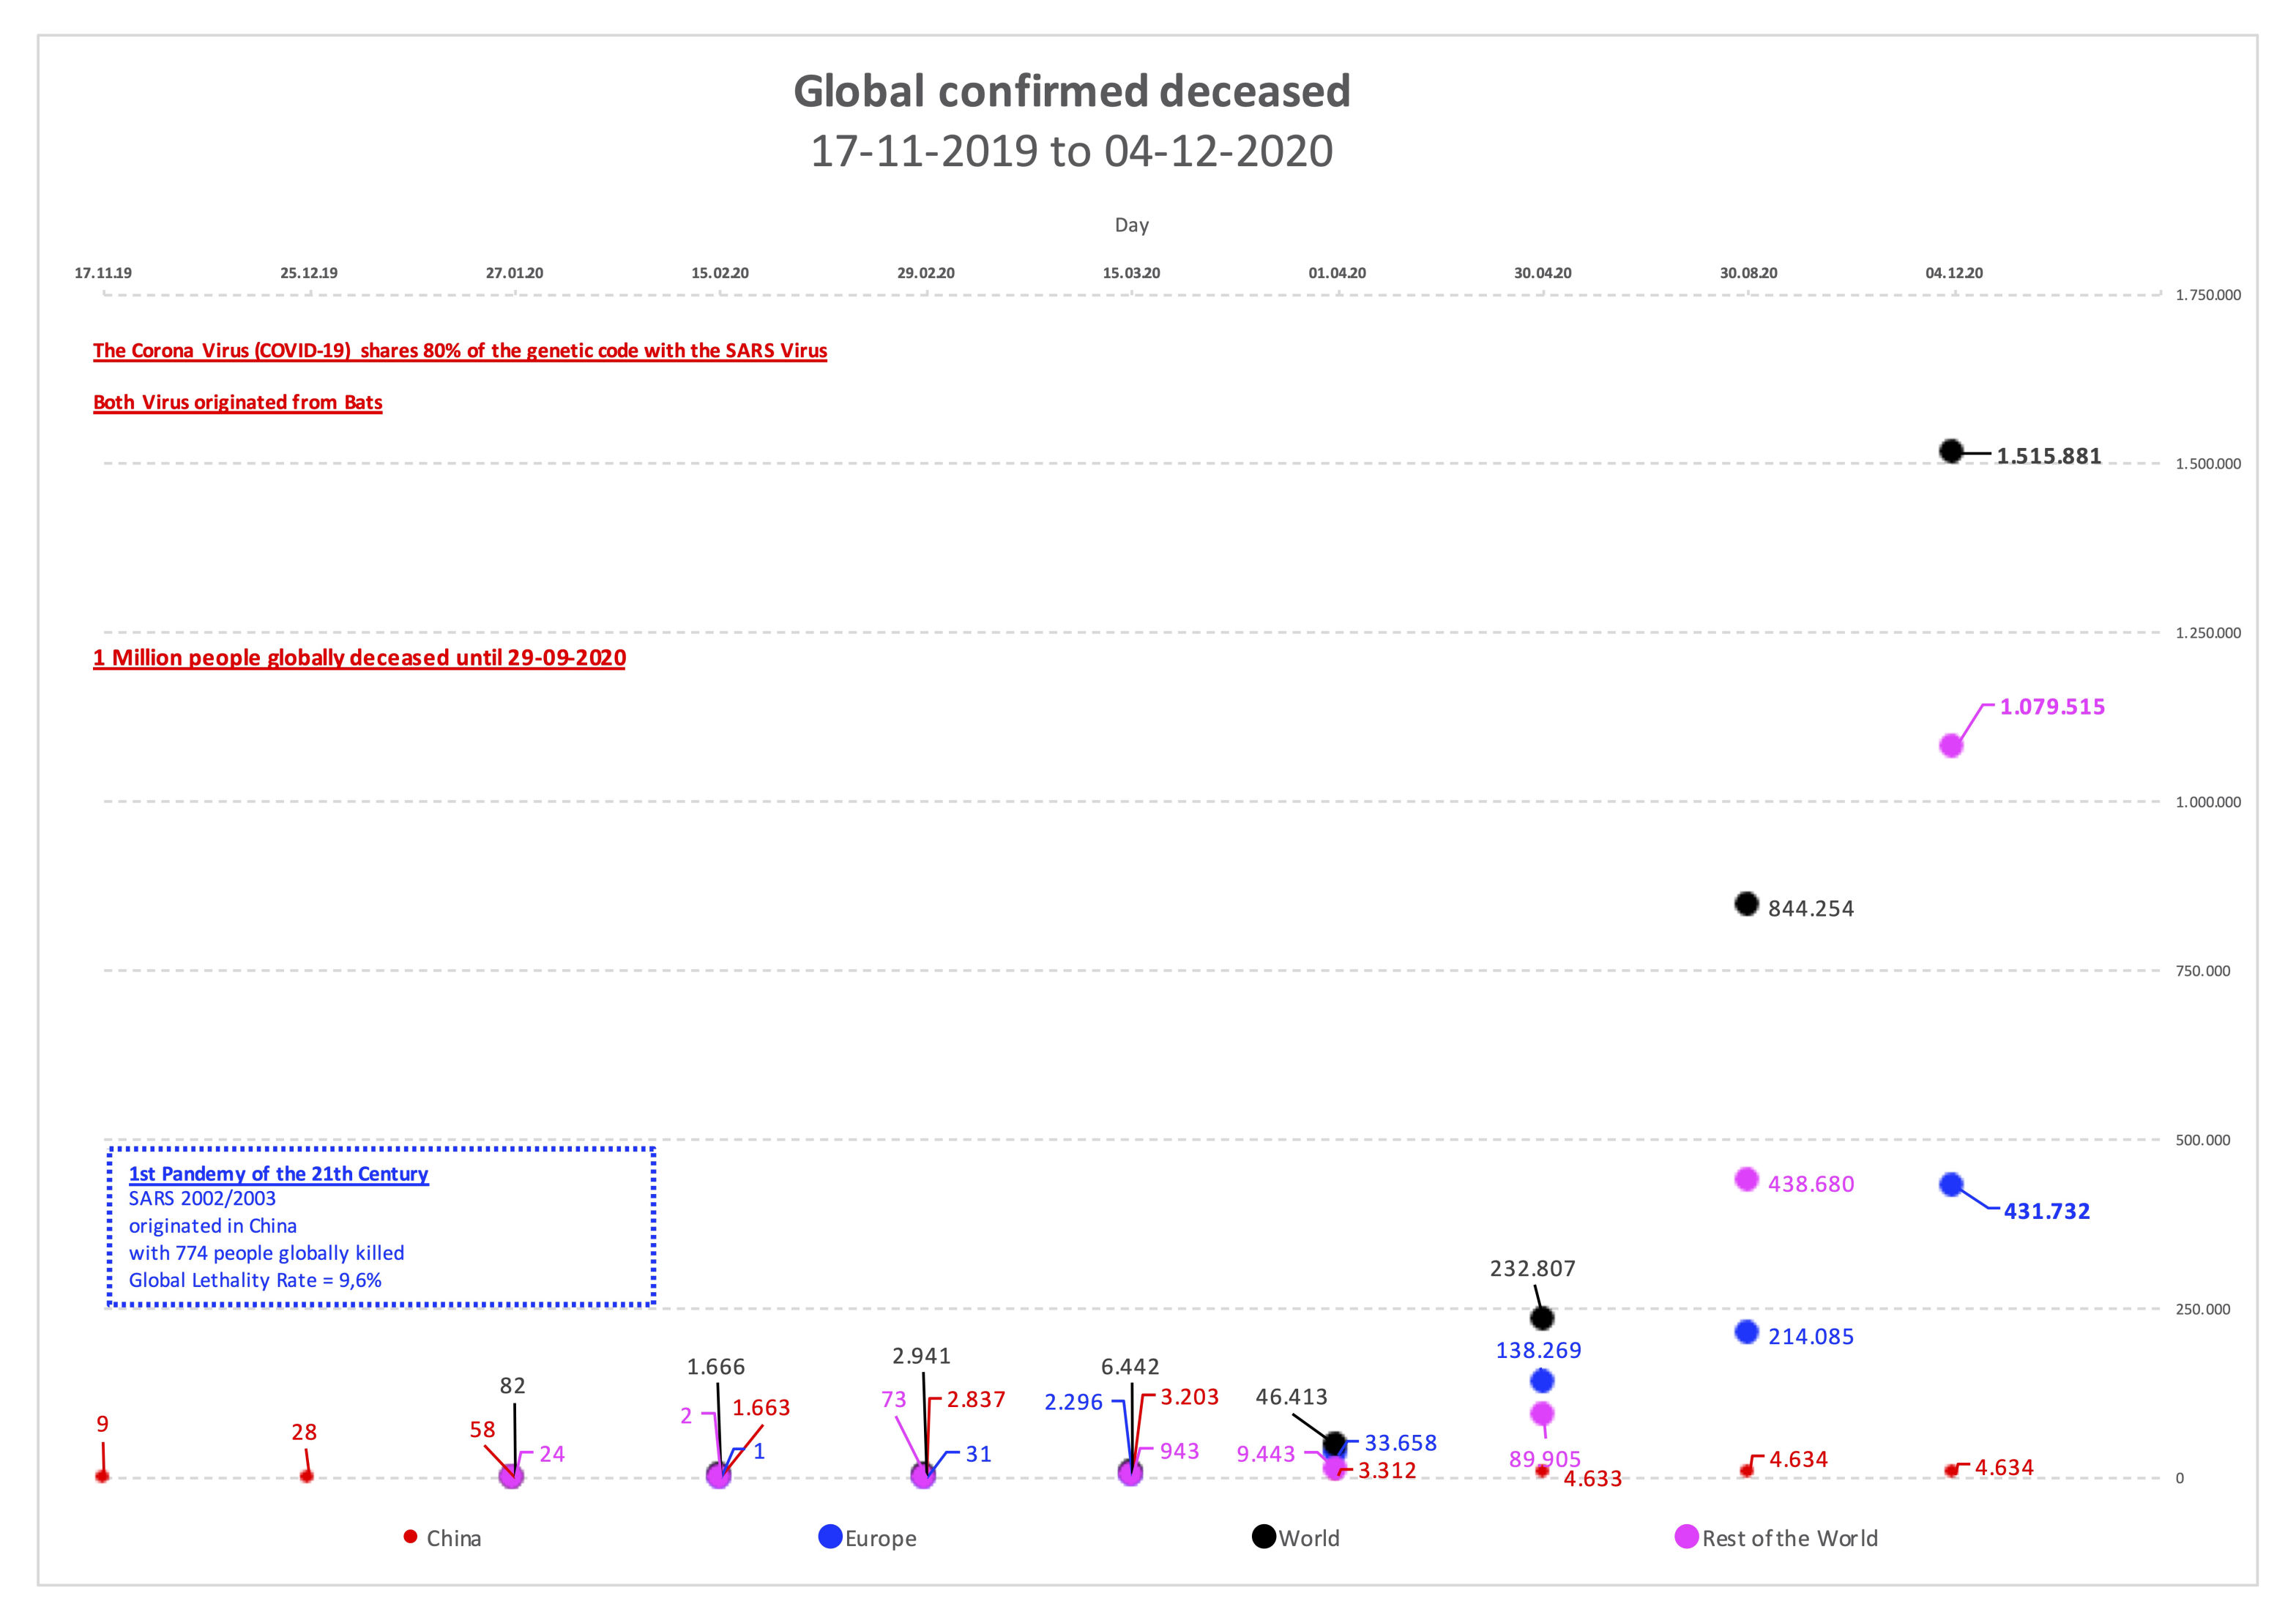The width and height of the screenshot is (2296, 1623).
Task: Open '1st Pandemy of the 21th Century' link
Action: pyautogui.click(x=278, y=1174)
